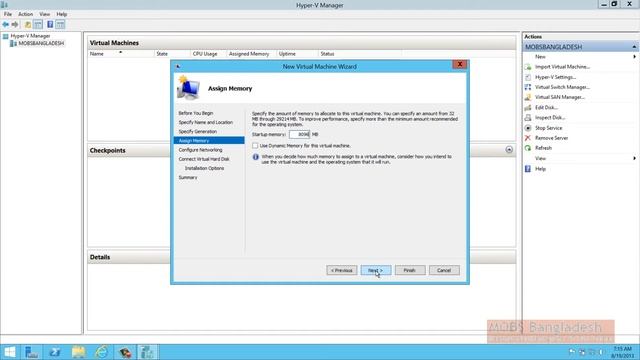The width and height of the screenshot is (640, 360).
Task: Click the wizard info icon beside memory tip
Action: (256, 157)
